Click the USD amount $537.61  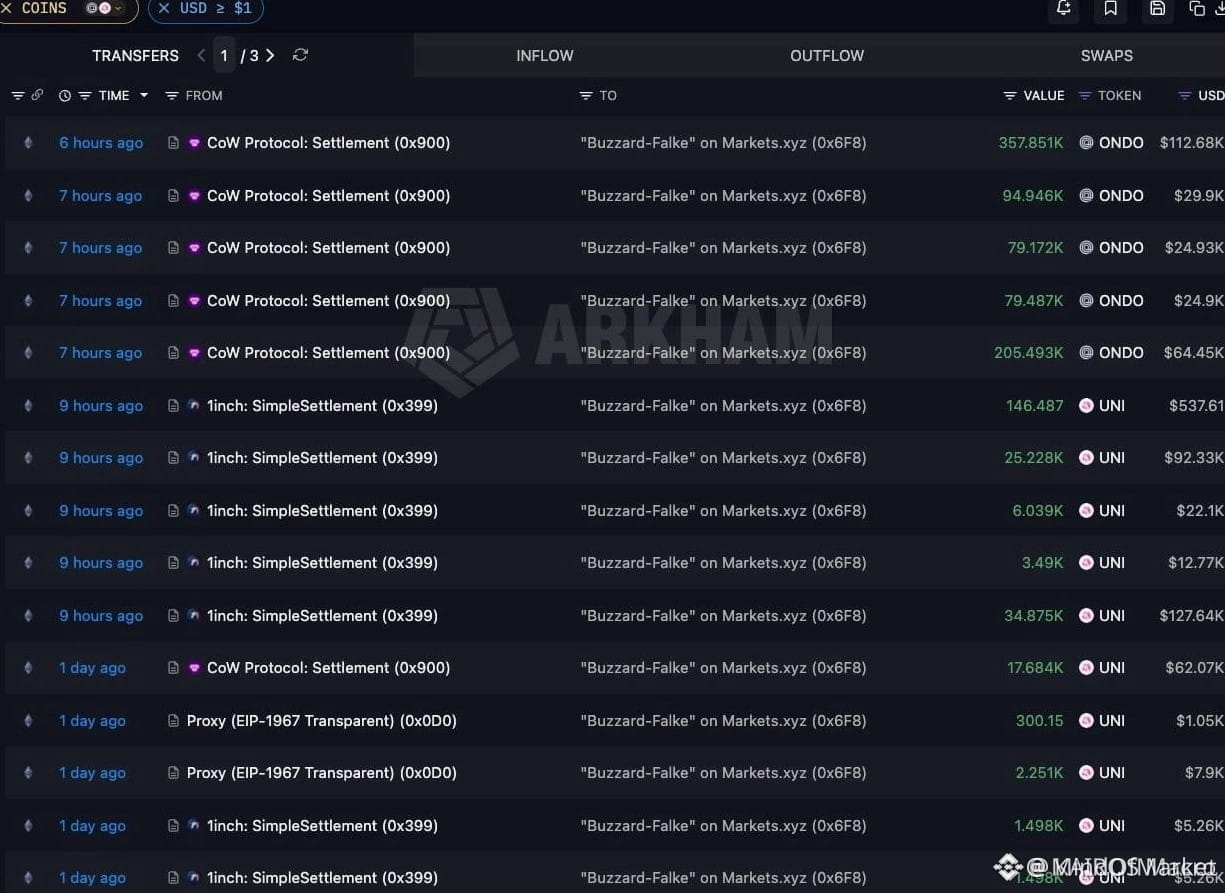pos(1196,406)
